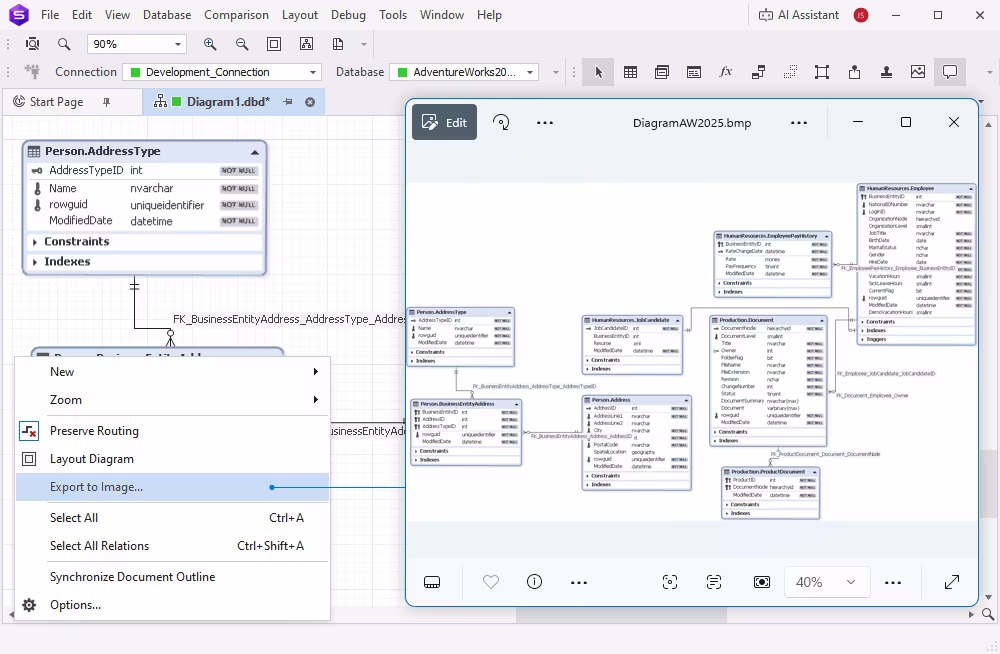
Task: Click the scan text icon in photo viewer
Action: point(714,582)
